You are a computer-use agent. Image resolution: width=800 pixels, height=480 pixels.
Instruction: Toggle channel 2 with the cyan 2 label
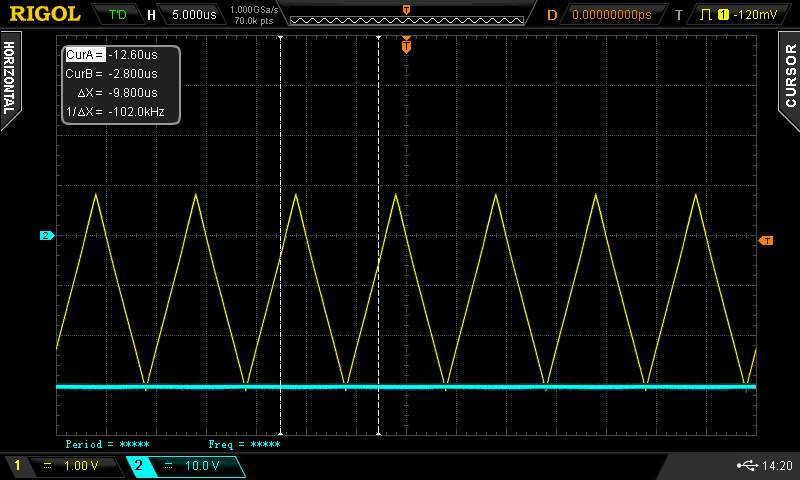[138, 466]
